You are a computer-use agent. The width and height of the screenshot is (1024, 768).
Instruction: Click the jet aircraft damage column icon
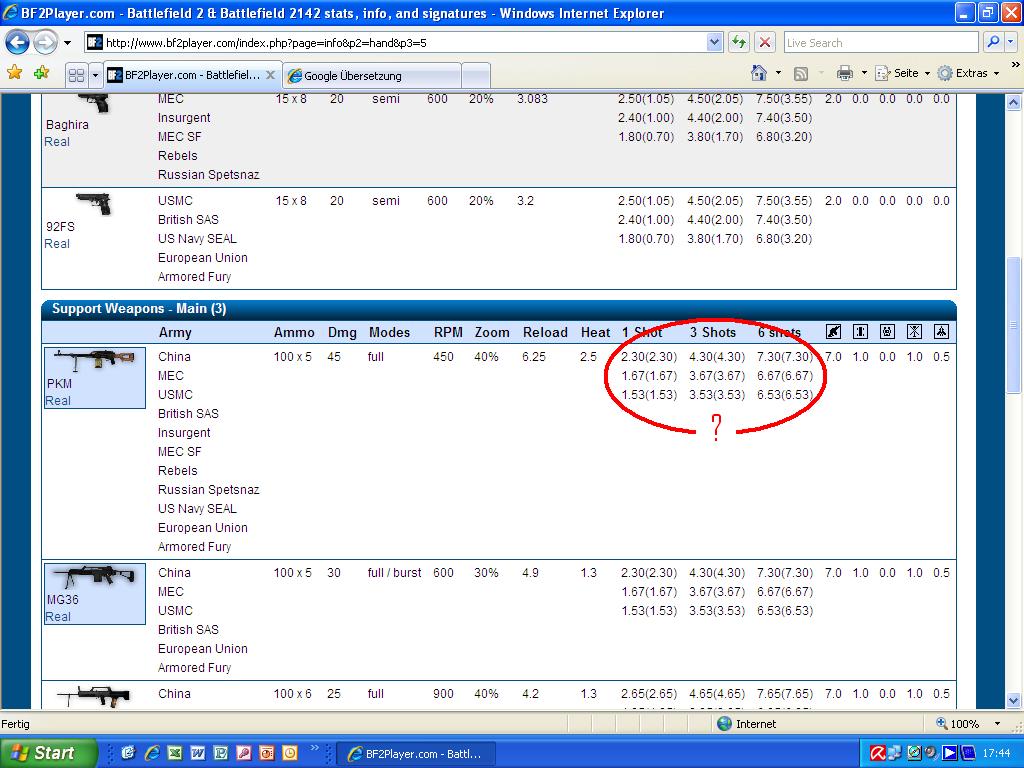[x=941, y=332]
